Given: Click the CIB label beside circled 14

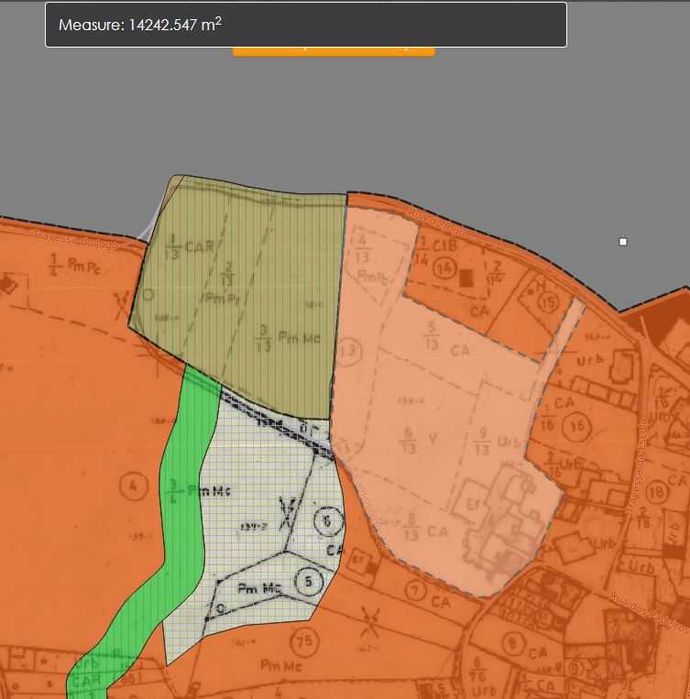Looking at the screenshot, I should click(444, 245).
